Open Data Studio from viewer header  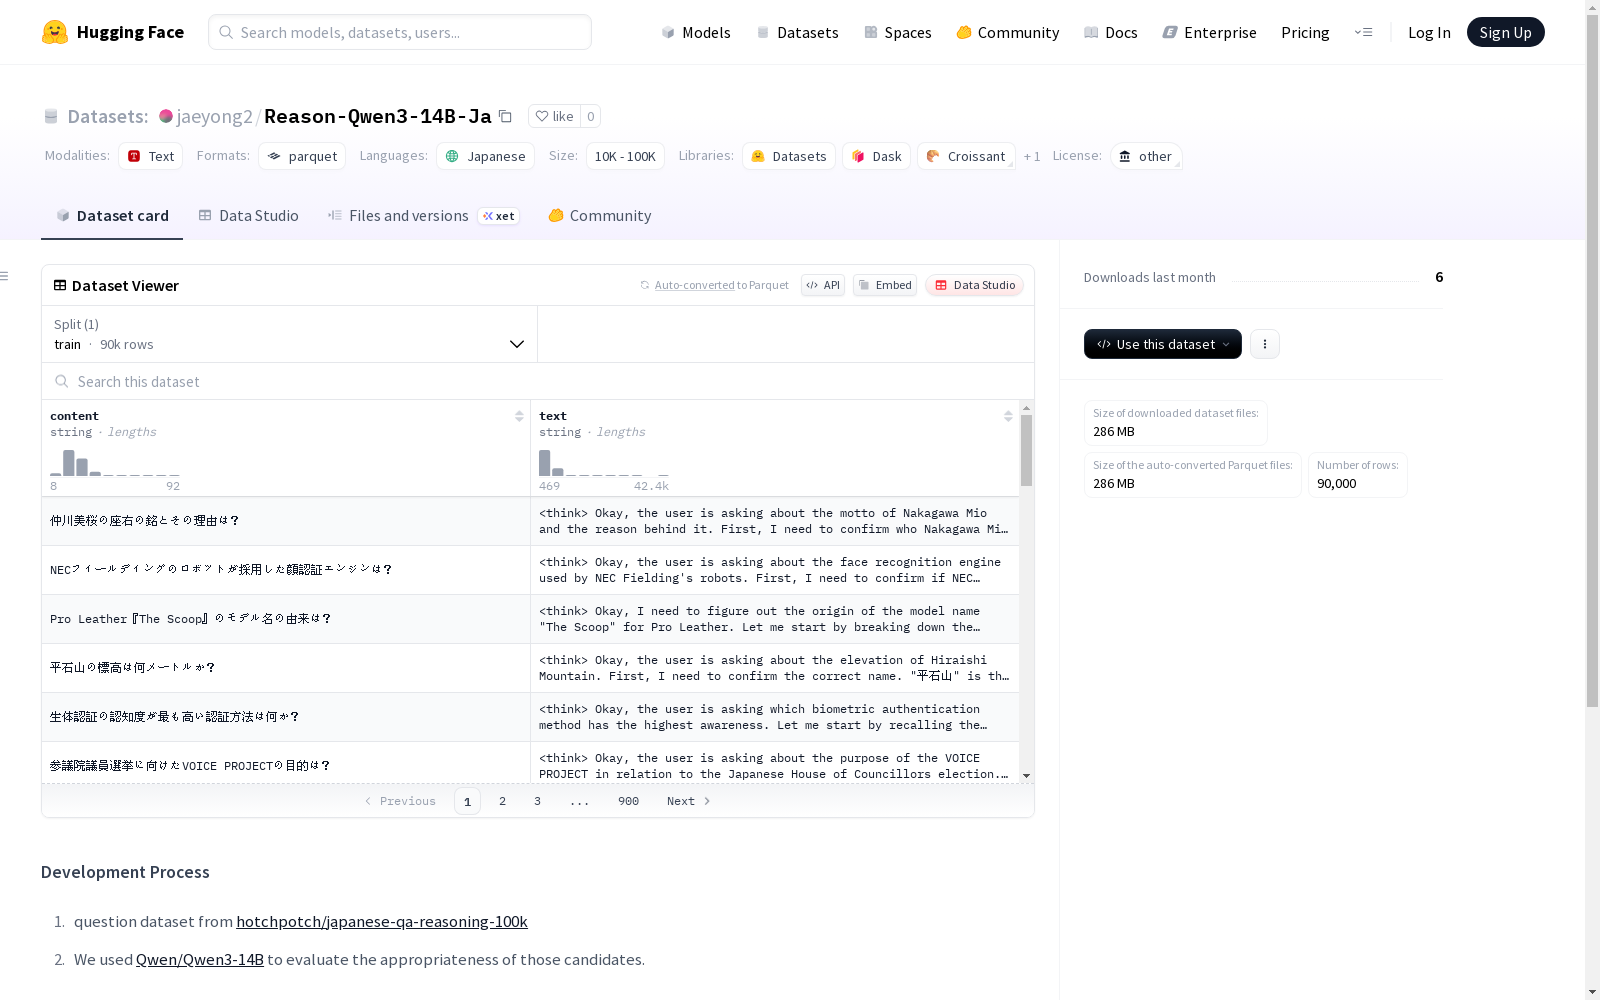click(x=974, y=285)
